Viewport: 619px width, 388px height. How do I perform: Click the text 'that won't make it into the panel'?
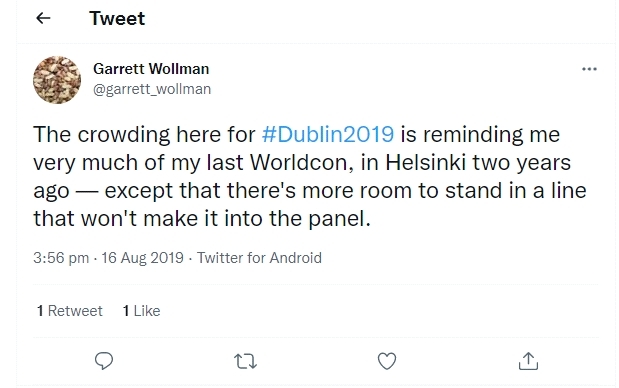tap(202, 218)
